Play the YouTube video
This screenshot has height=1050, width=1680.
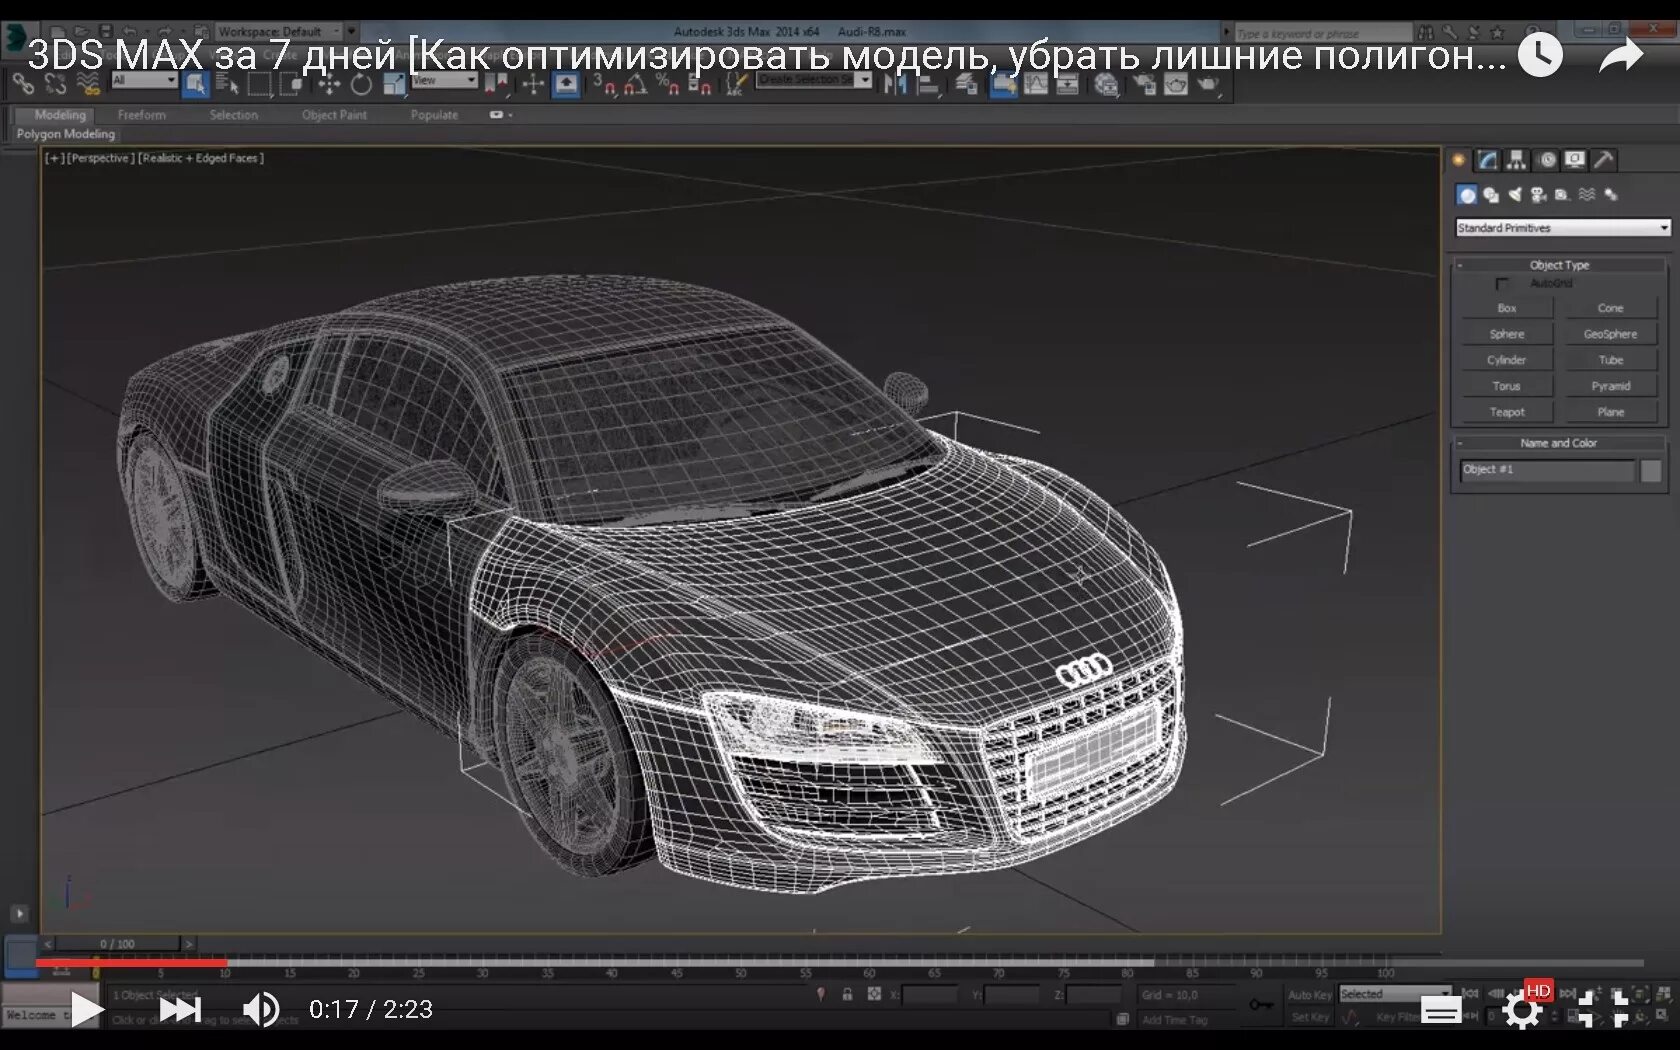(x=87, y=1009)
